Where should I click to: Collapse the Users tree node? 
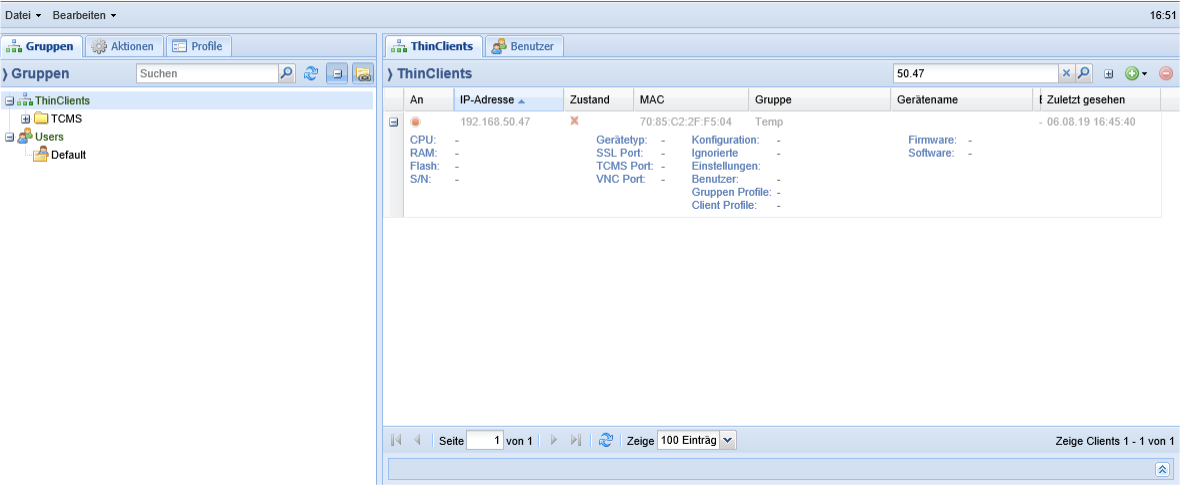10,137
